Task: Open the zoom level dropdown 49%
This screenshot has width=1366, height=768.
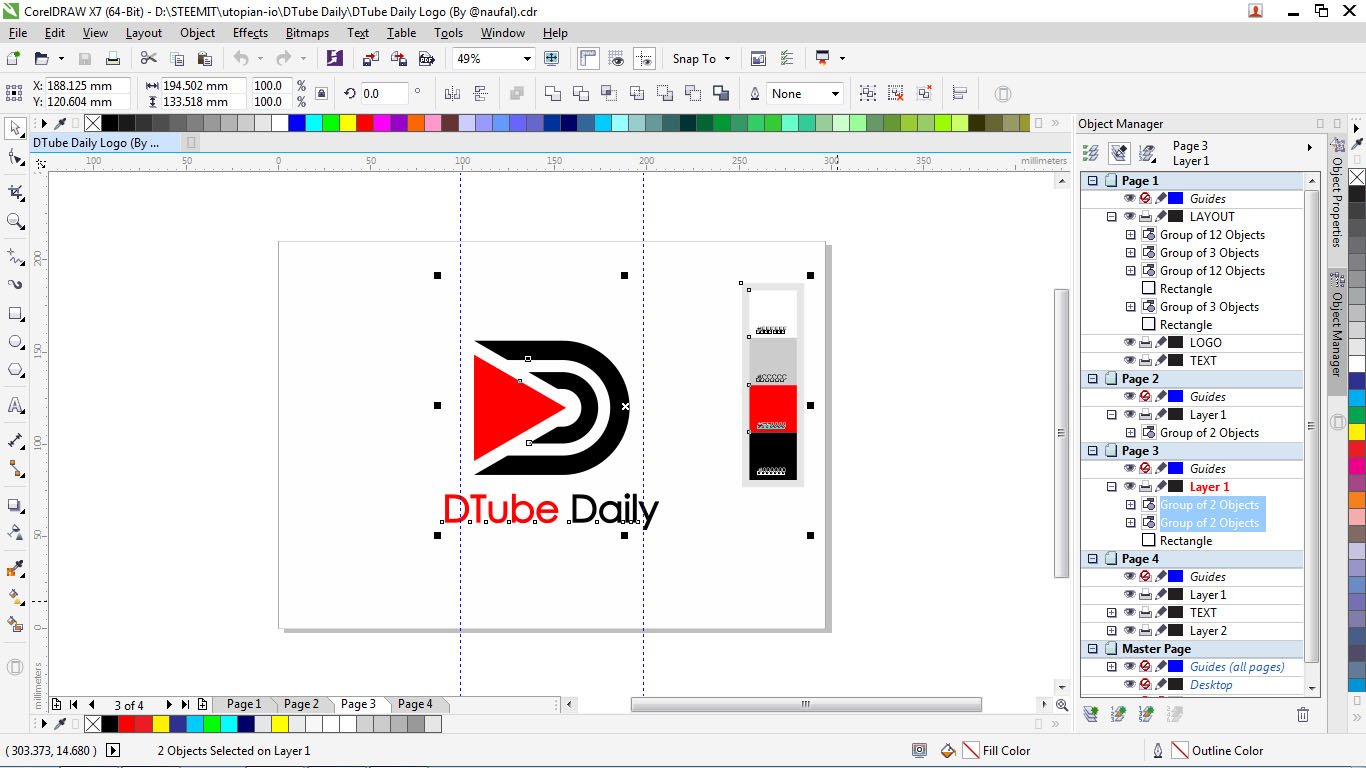Action: point(527,59)
